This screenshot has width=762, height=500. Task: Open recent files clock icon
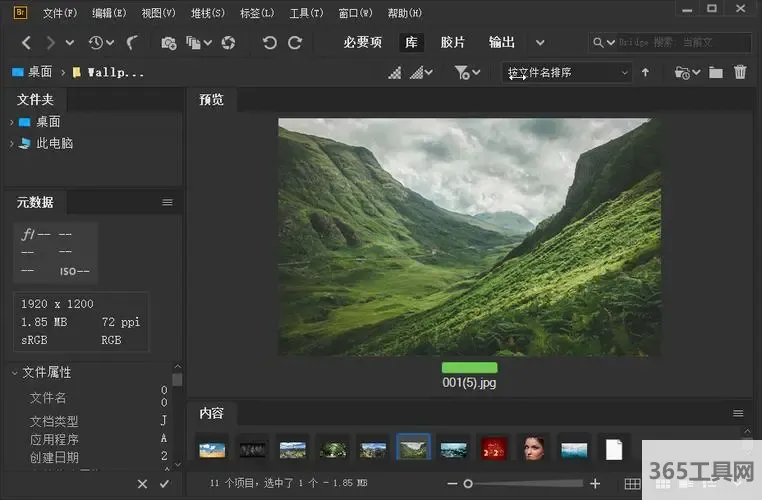click(97, 43)
